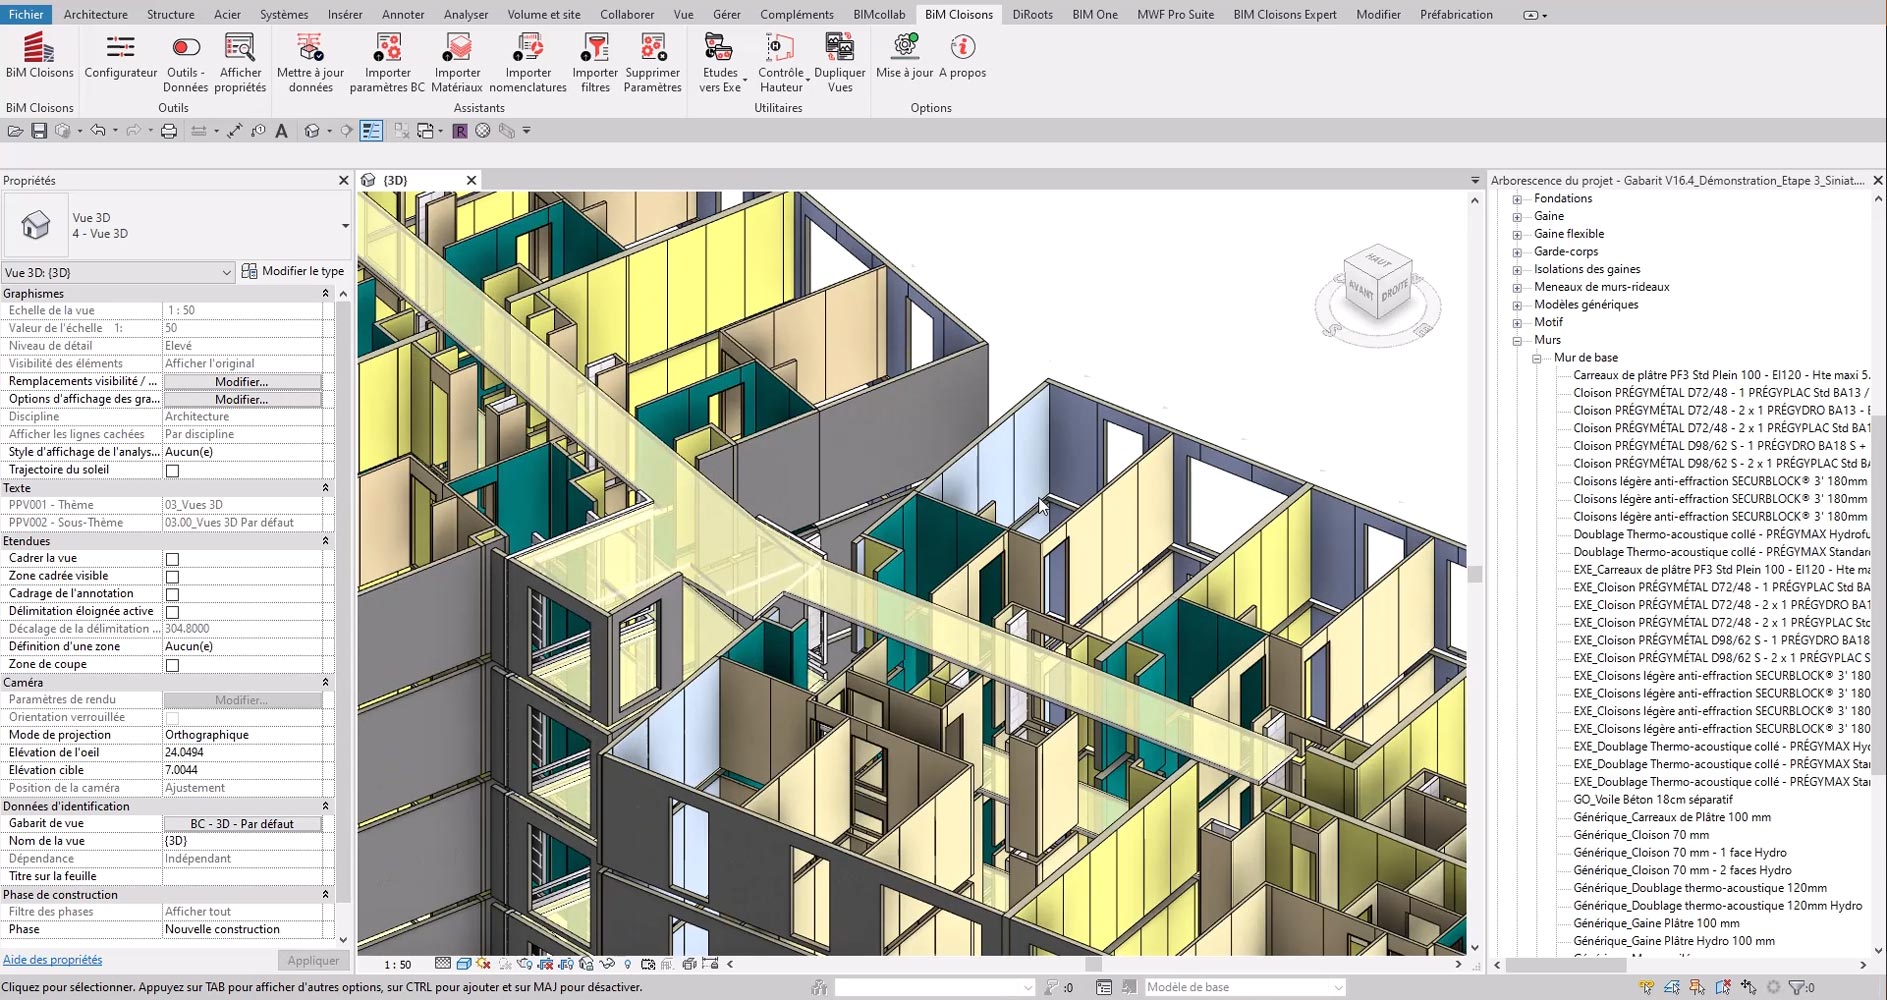Select Générique_Cloison 70 mm tree item

click(x=1641, y=835)
